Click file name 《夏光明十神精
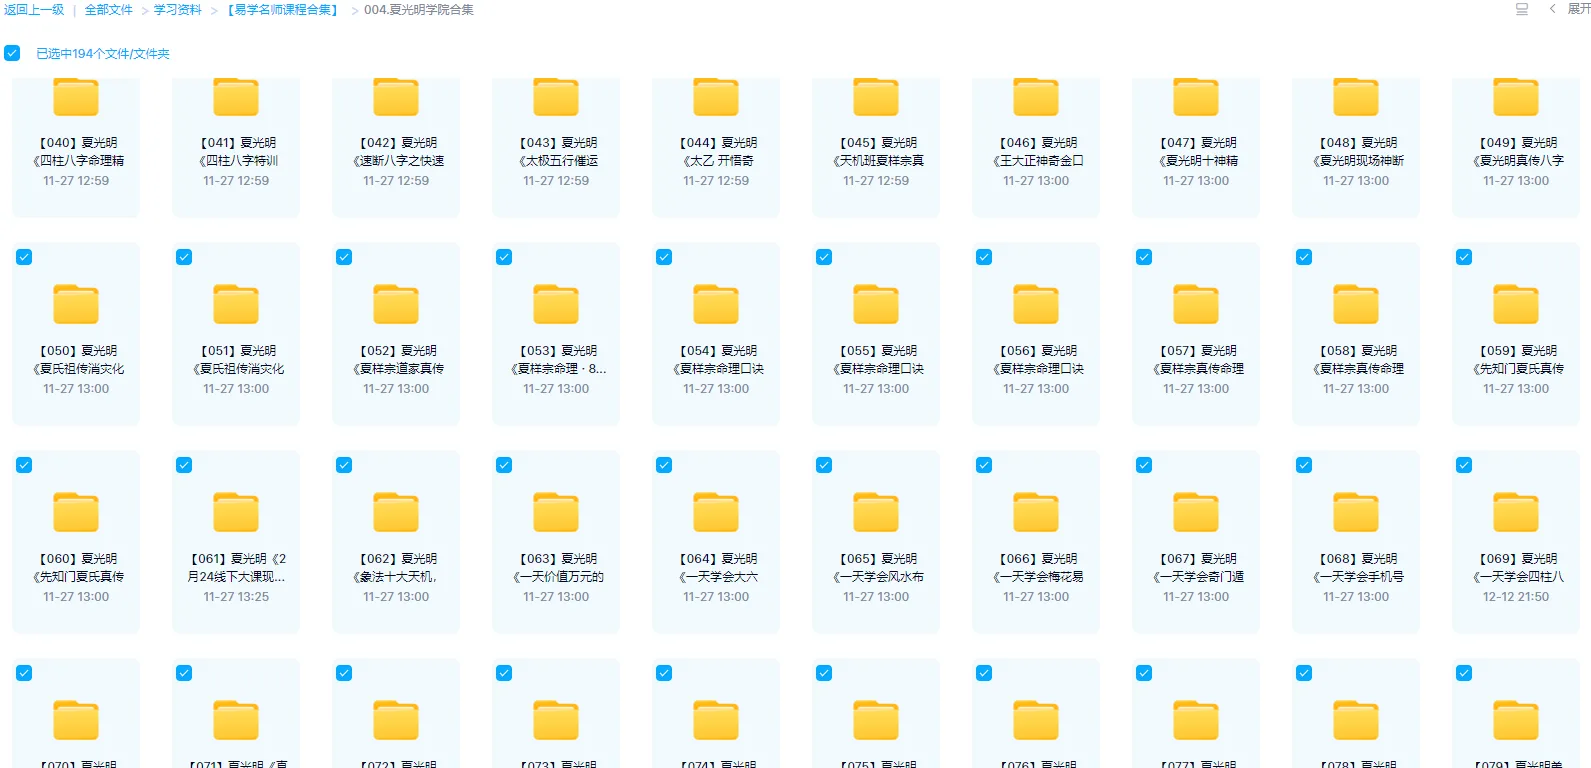Viewport: 1591px width, 768px height. point(1198,161)
